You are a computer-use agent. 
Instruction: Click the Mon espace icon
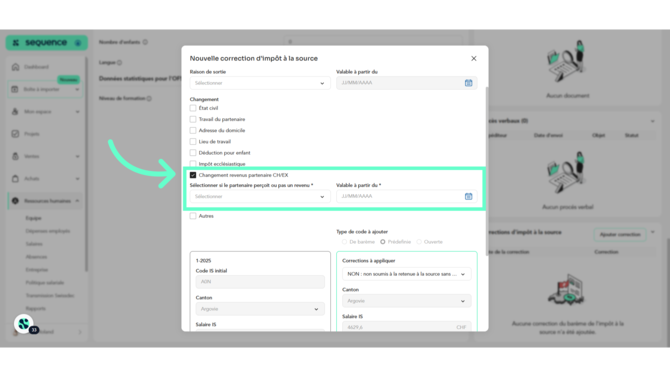(15, 112)
